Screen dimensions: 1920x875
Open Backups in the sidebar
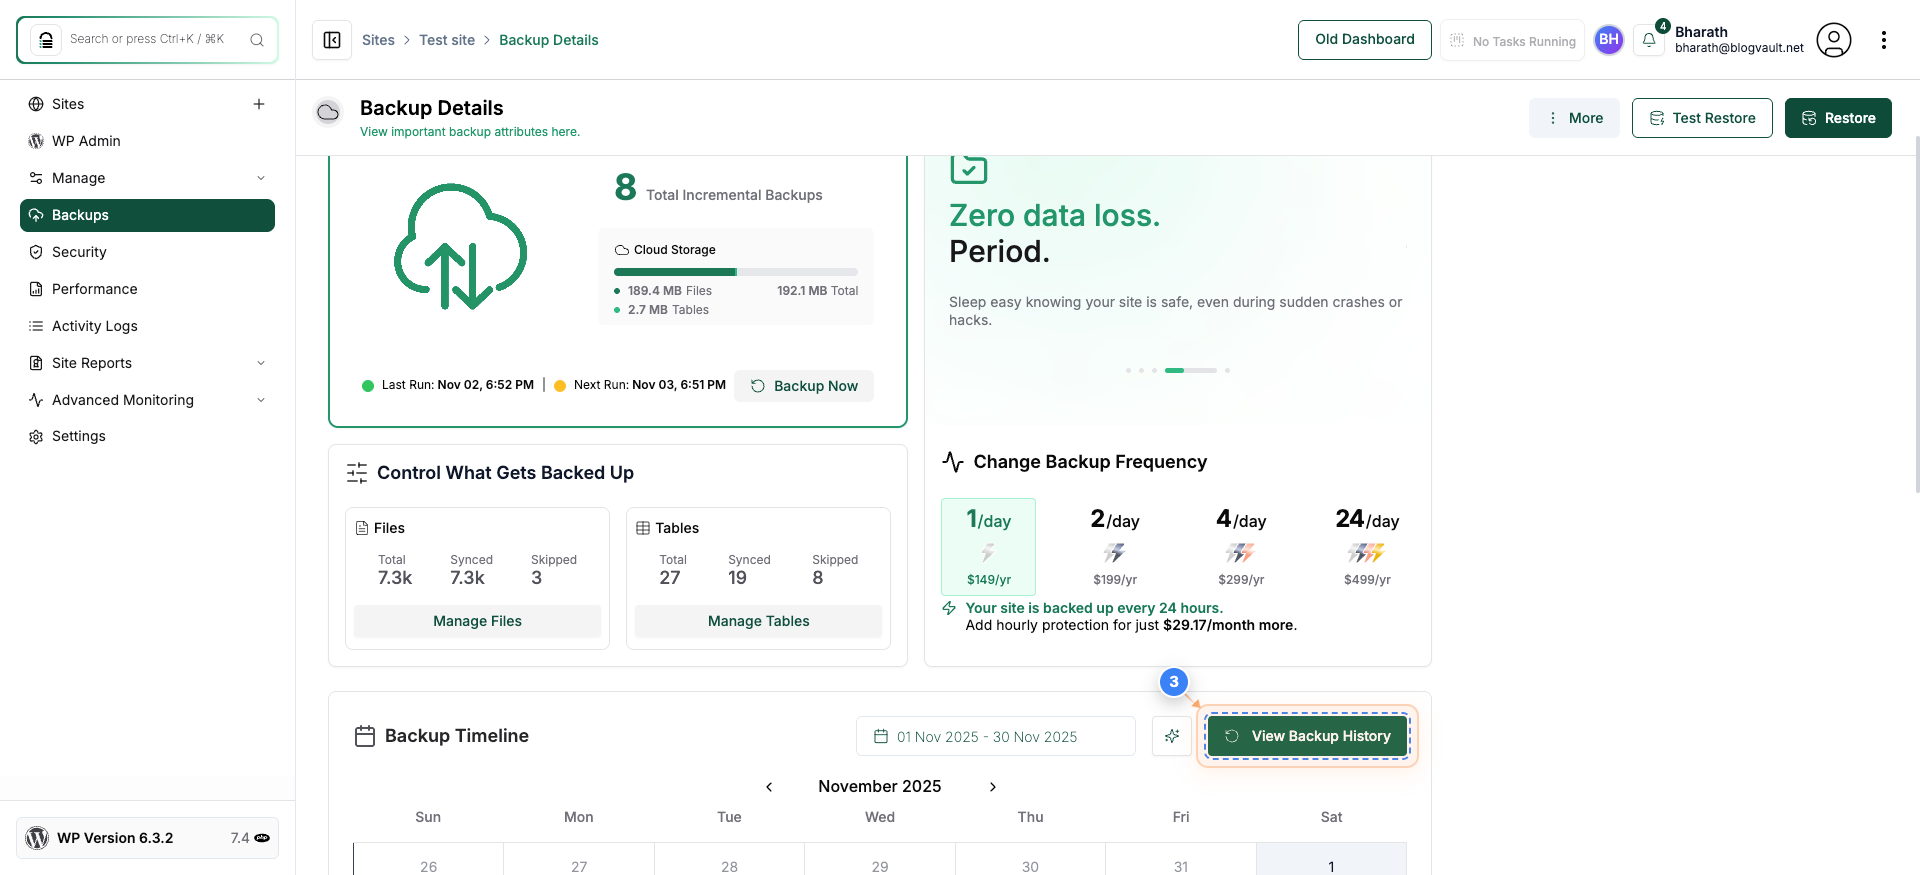(147, 215)
